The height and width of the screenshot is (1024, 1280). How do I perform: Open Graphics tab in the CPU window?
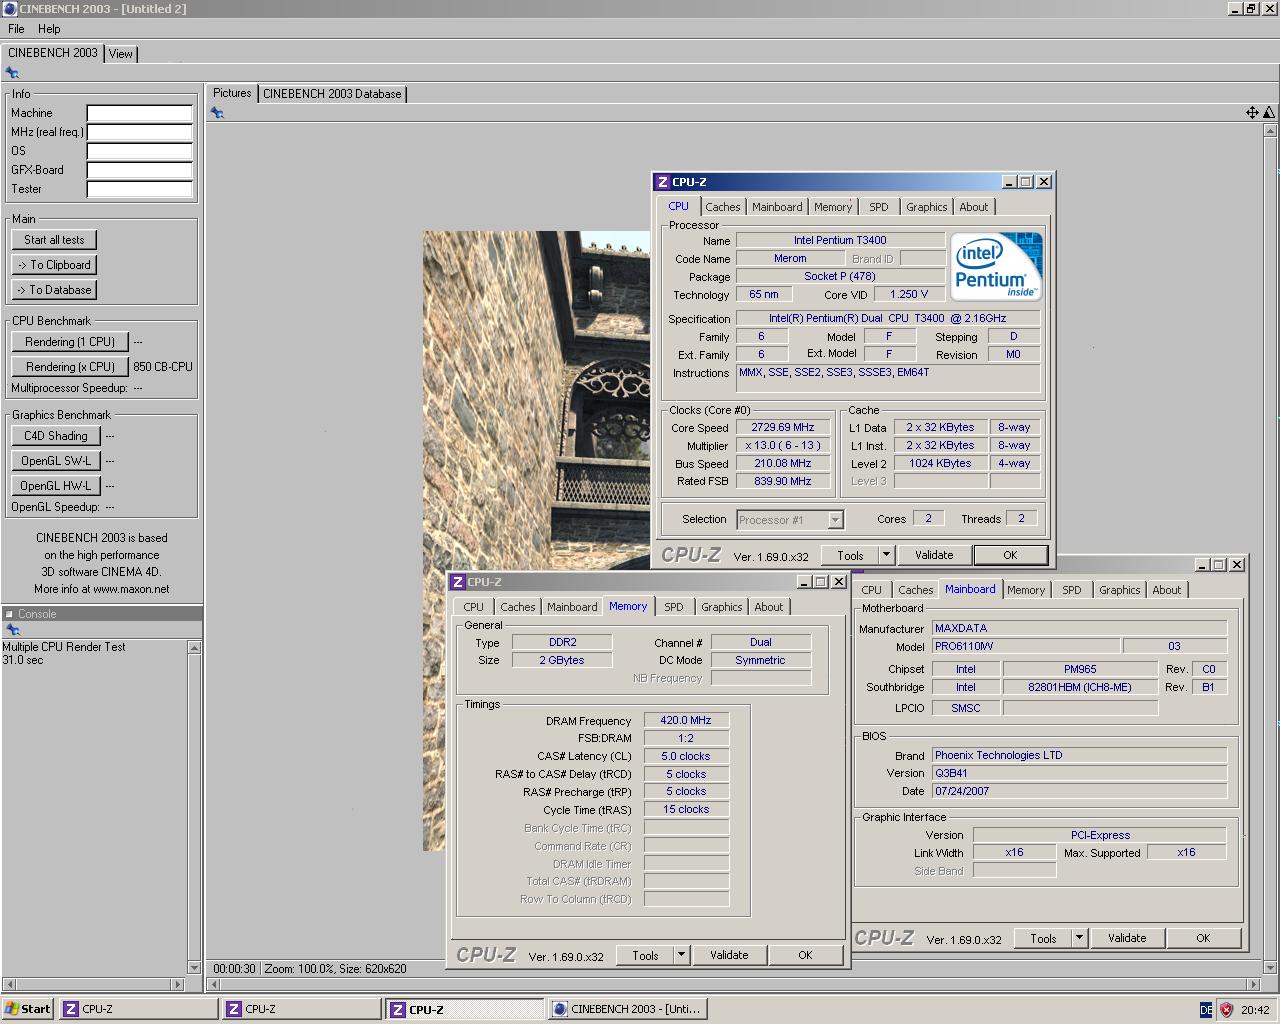pyautogui.click(x=927, y=207)
